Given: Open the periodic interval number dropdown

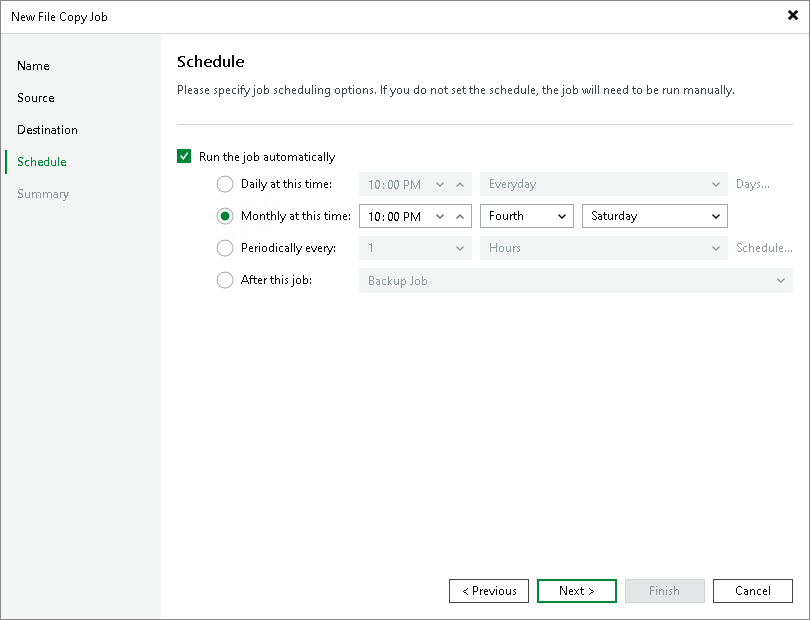Looking at the screenshot, I should pos(415,248).
